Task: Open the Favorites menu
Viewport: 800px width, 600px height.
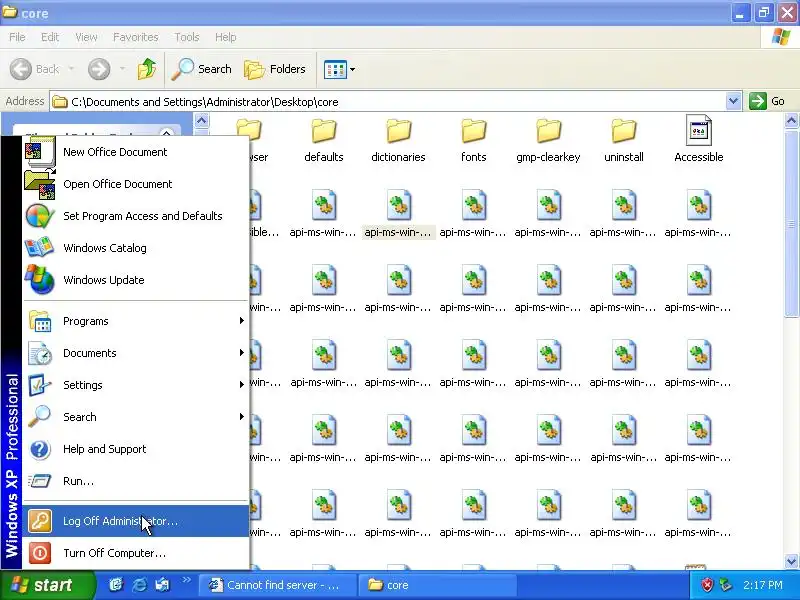Action: point(136,37)
